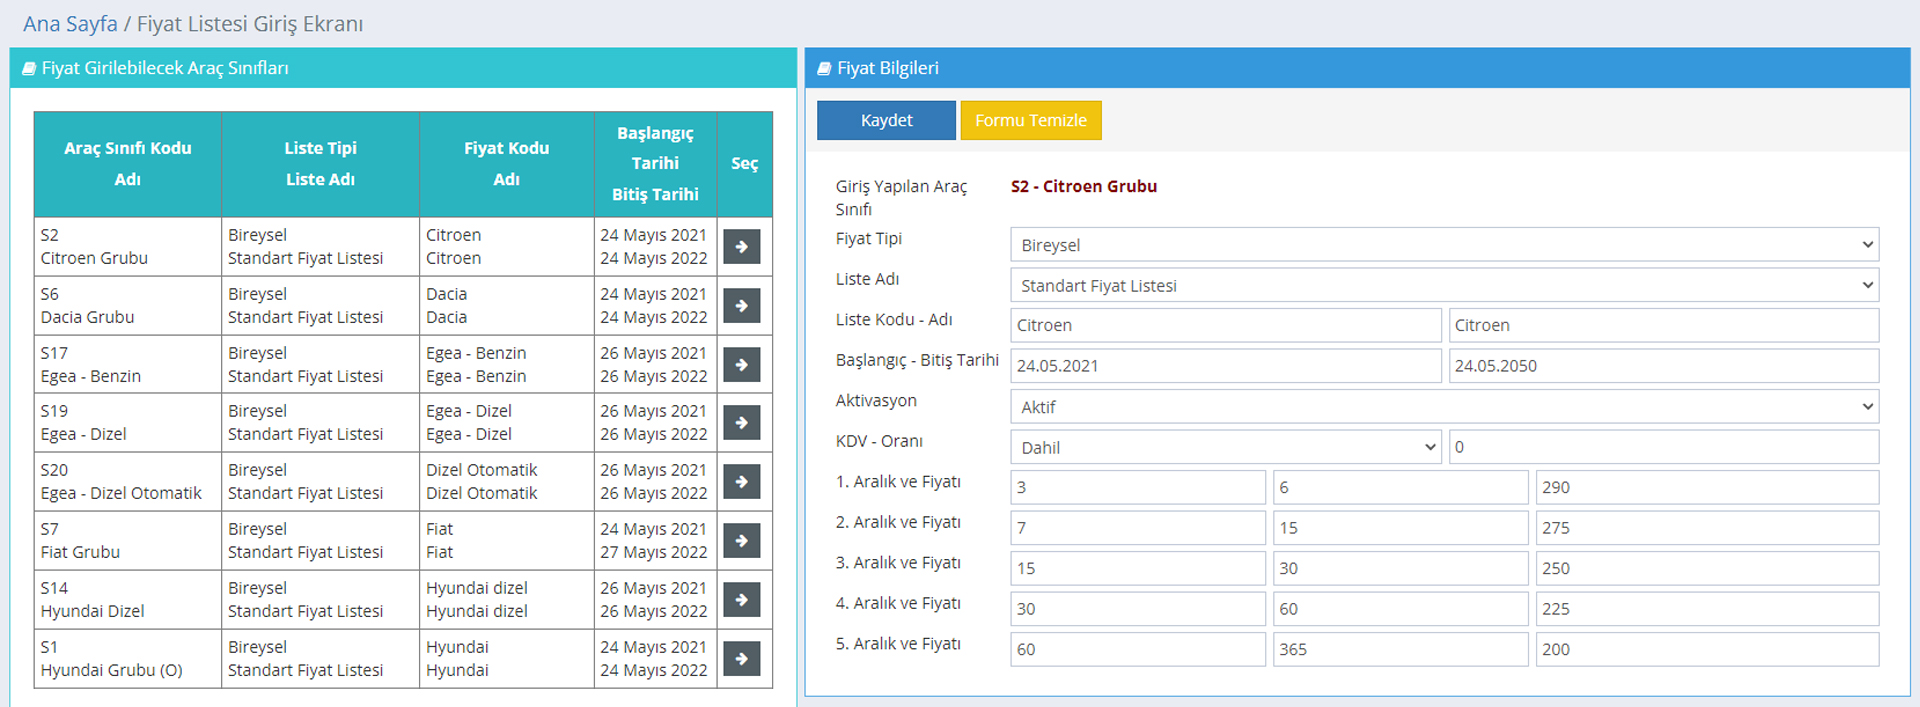The image size is (1920, 707).
Task: Click 2. Aralık start field with value 7
Action: [1138, 528]
